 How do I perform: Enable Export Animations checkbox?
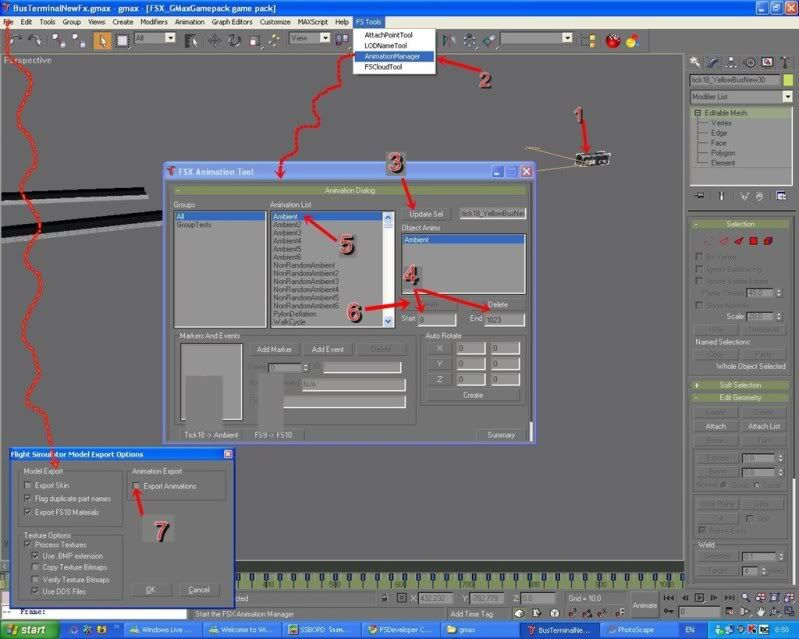(x=136, y=486)
